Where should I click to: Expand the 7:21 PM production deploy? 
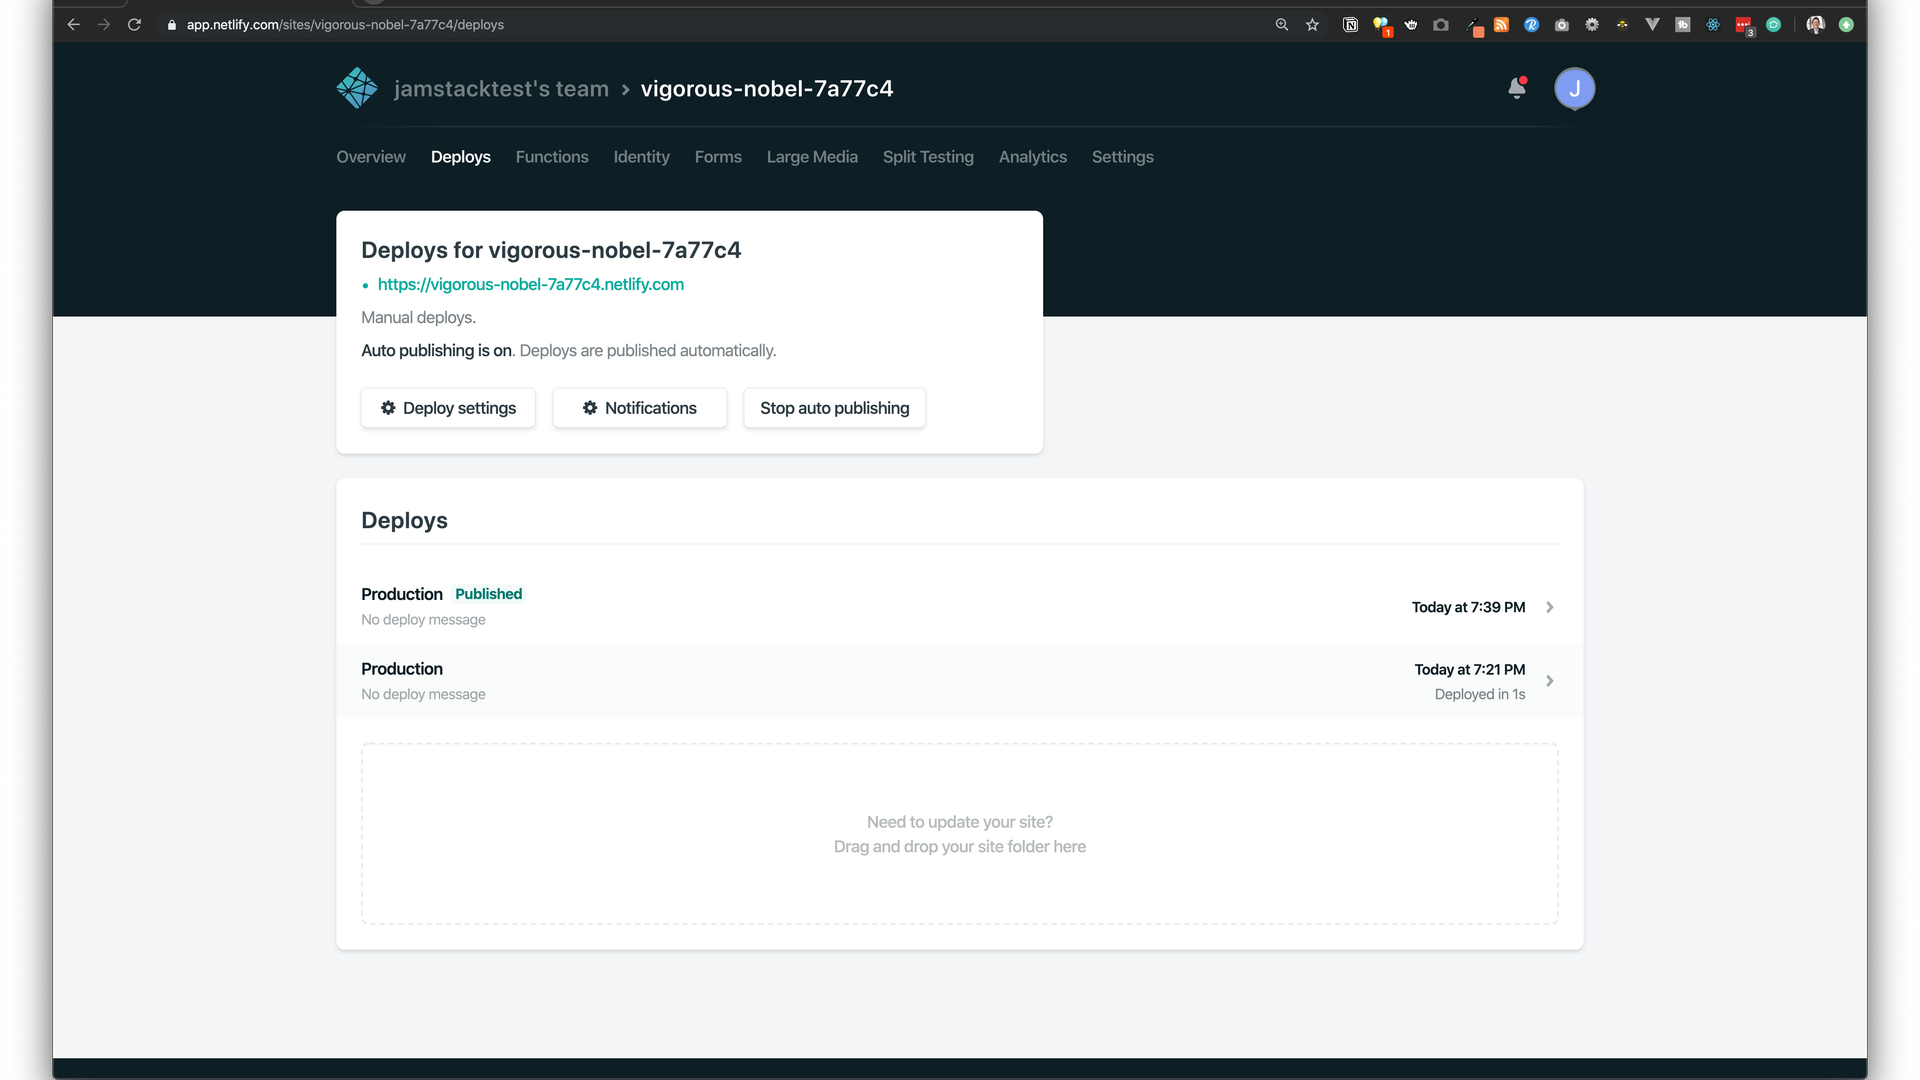point(1549,681)
